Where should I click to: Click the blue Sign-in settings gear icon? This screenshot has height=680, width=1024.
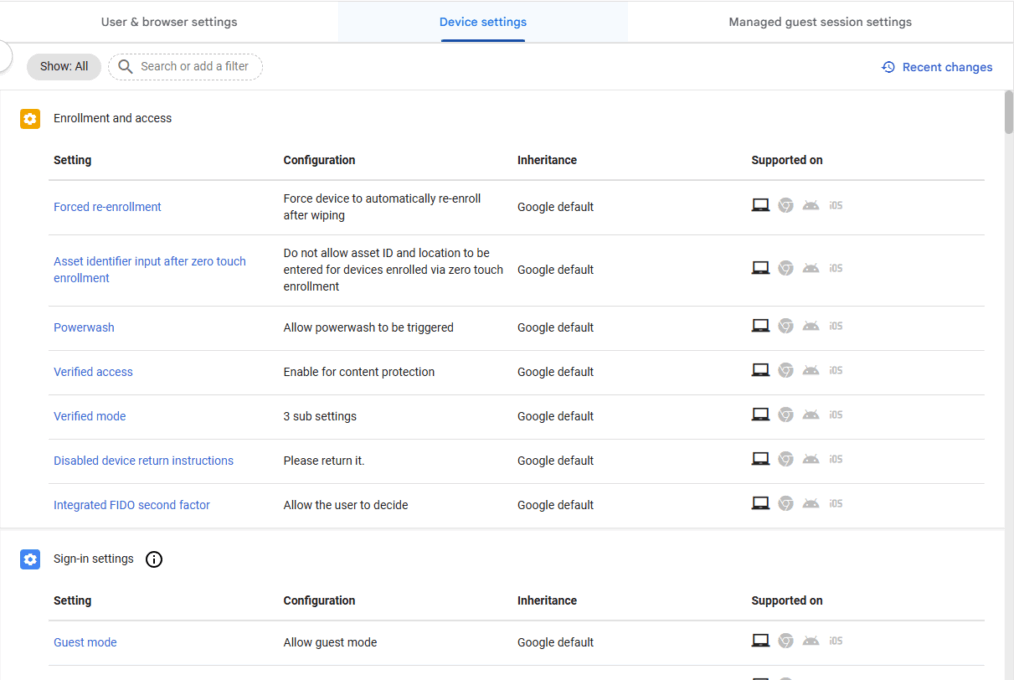point(30,559)
